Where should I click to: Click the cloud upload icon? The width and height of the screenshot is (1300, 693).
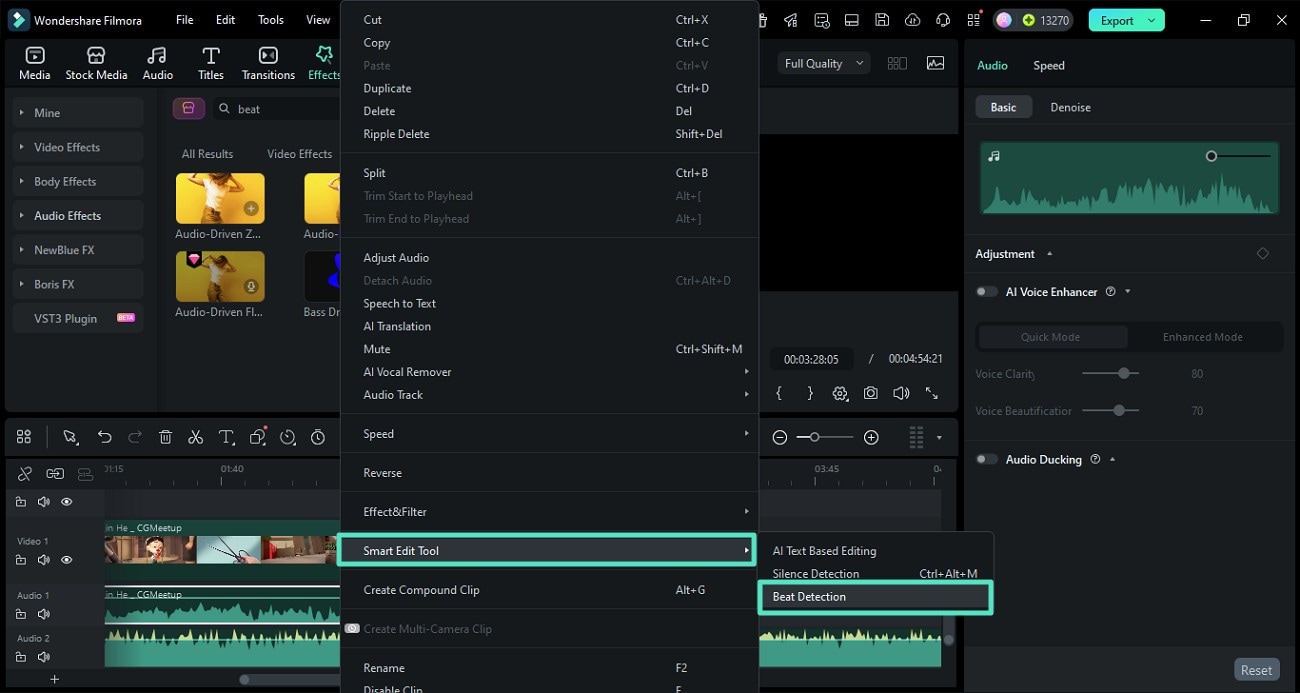click(912, 20)
